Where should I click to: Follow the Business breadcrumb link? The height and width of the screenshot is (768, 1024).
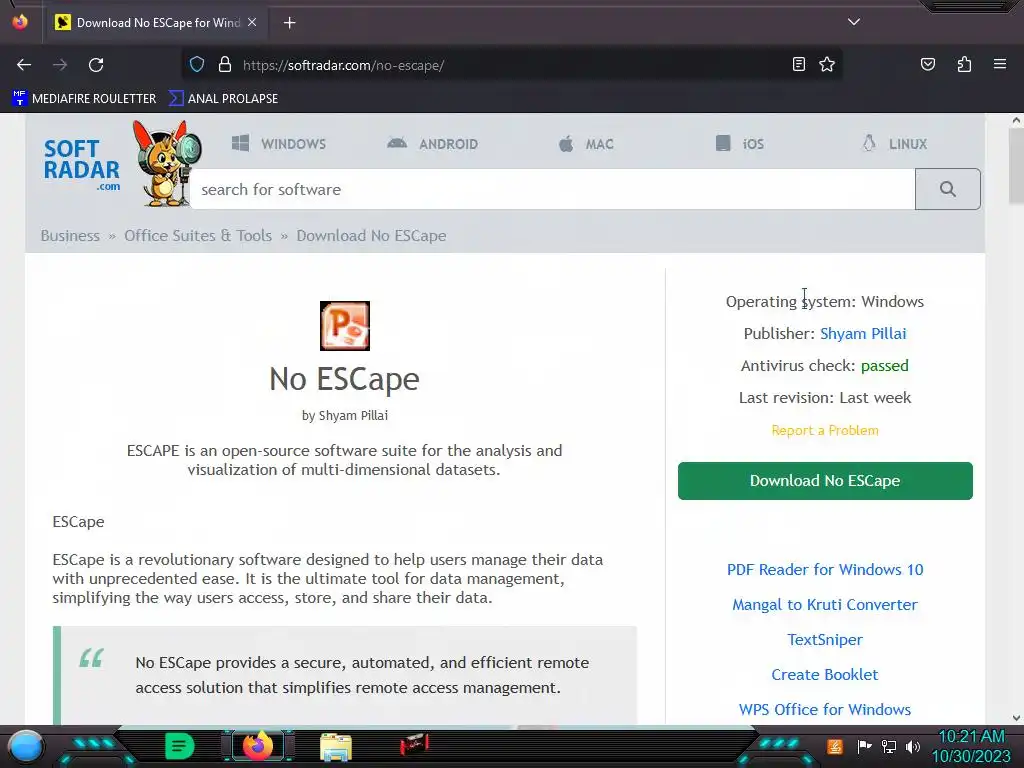click(x=70, y=236)
